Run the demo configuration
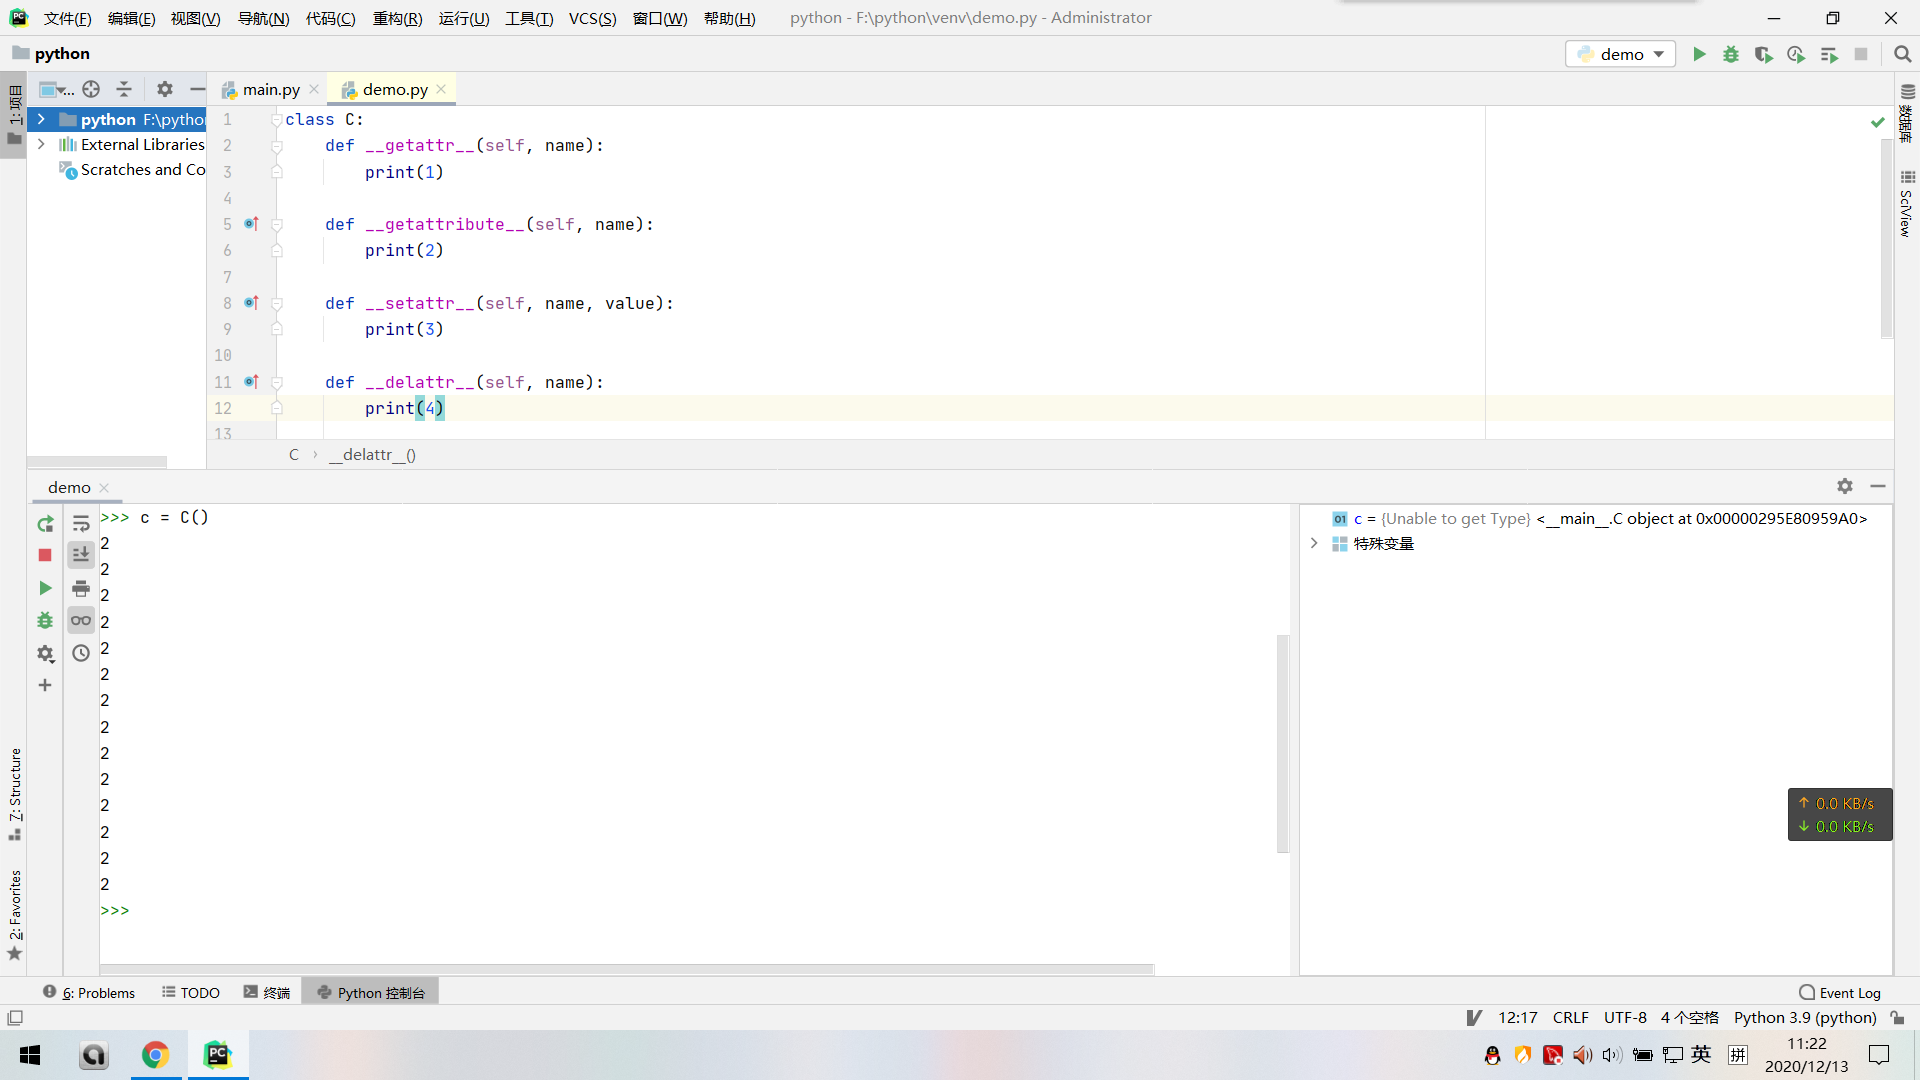1920x1080 pixels. [x=1699, y=54]
